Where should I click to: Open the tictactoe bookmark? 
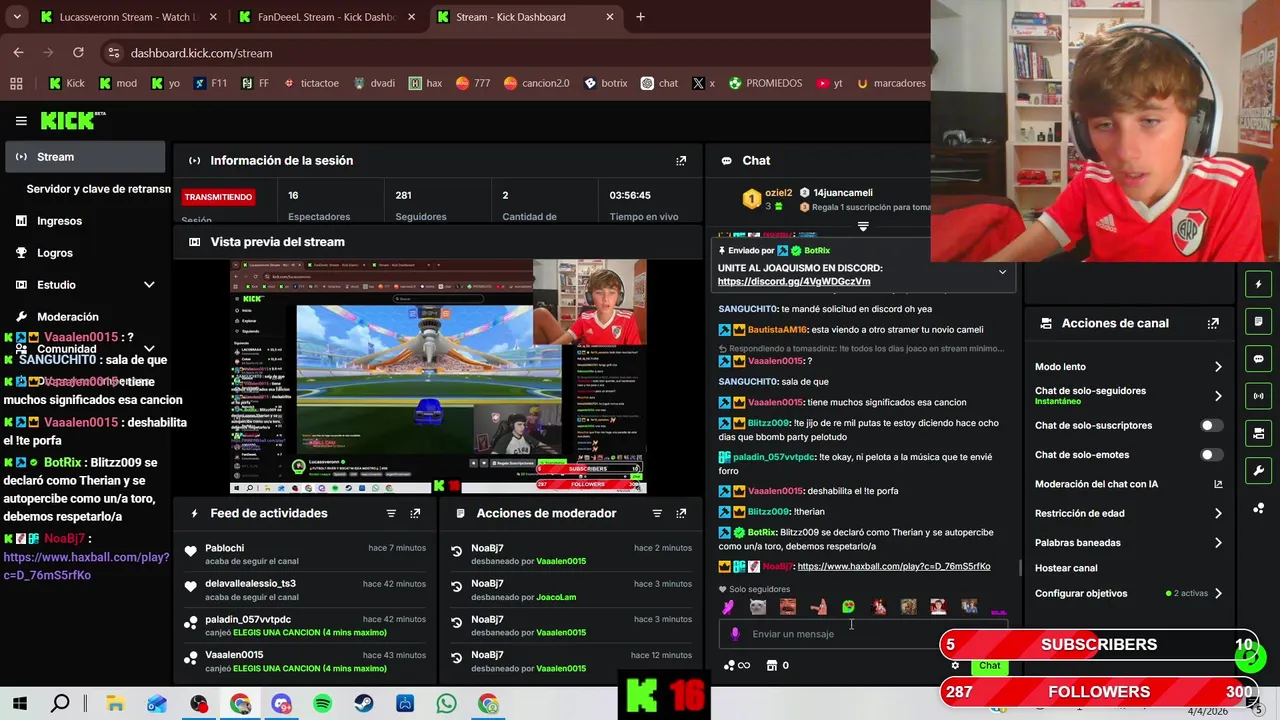tap(311, 83)
